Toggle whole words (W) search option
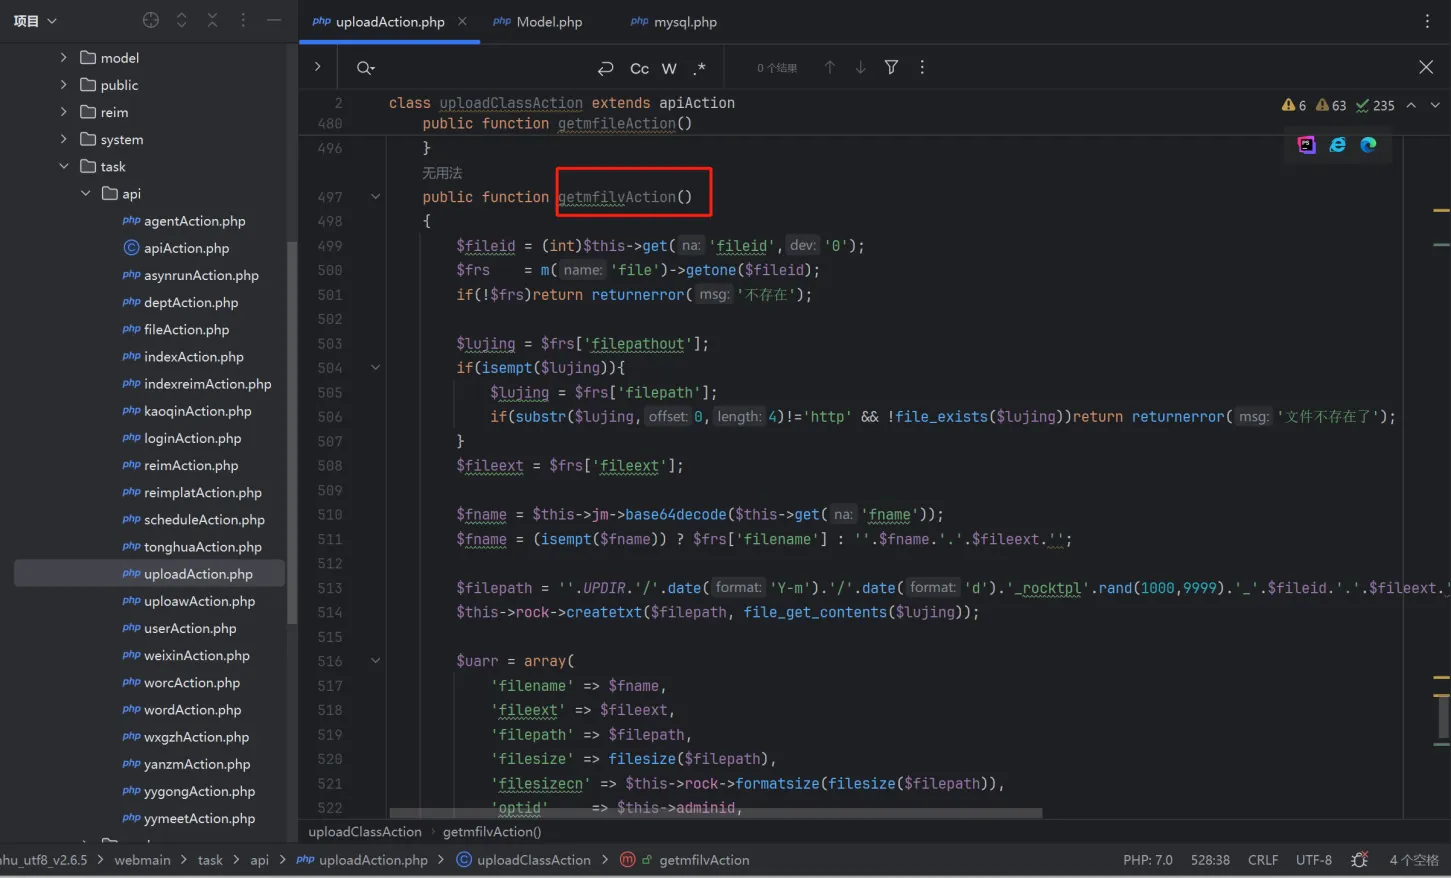This screenshot has height=878, width=1451. [669, 68]
